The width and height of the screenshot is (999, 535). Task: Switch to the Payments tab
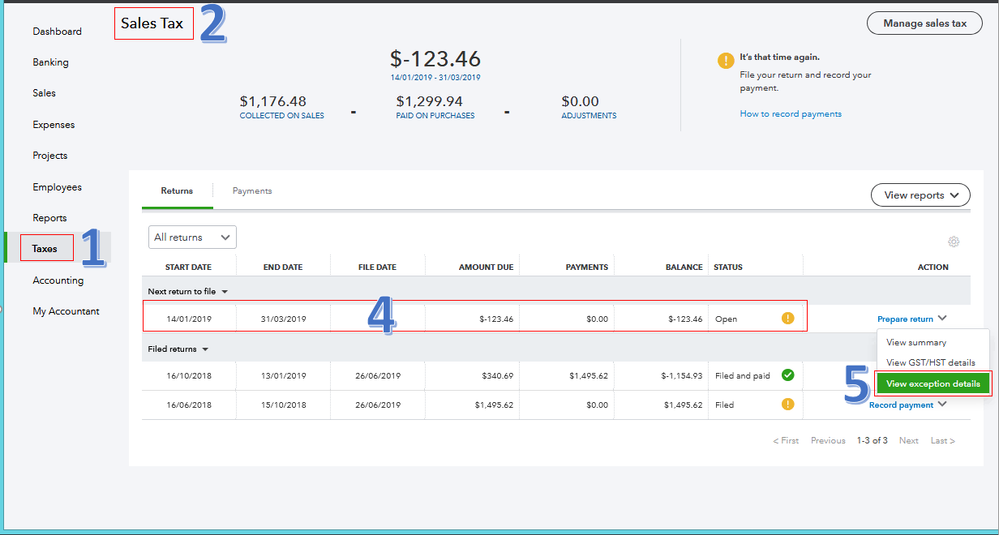coord(252,190)
